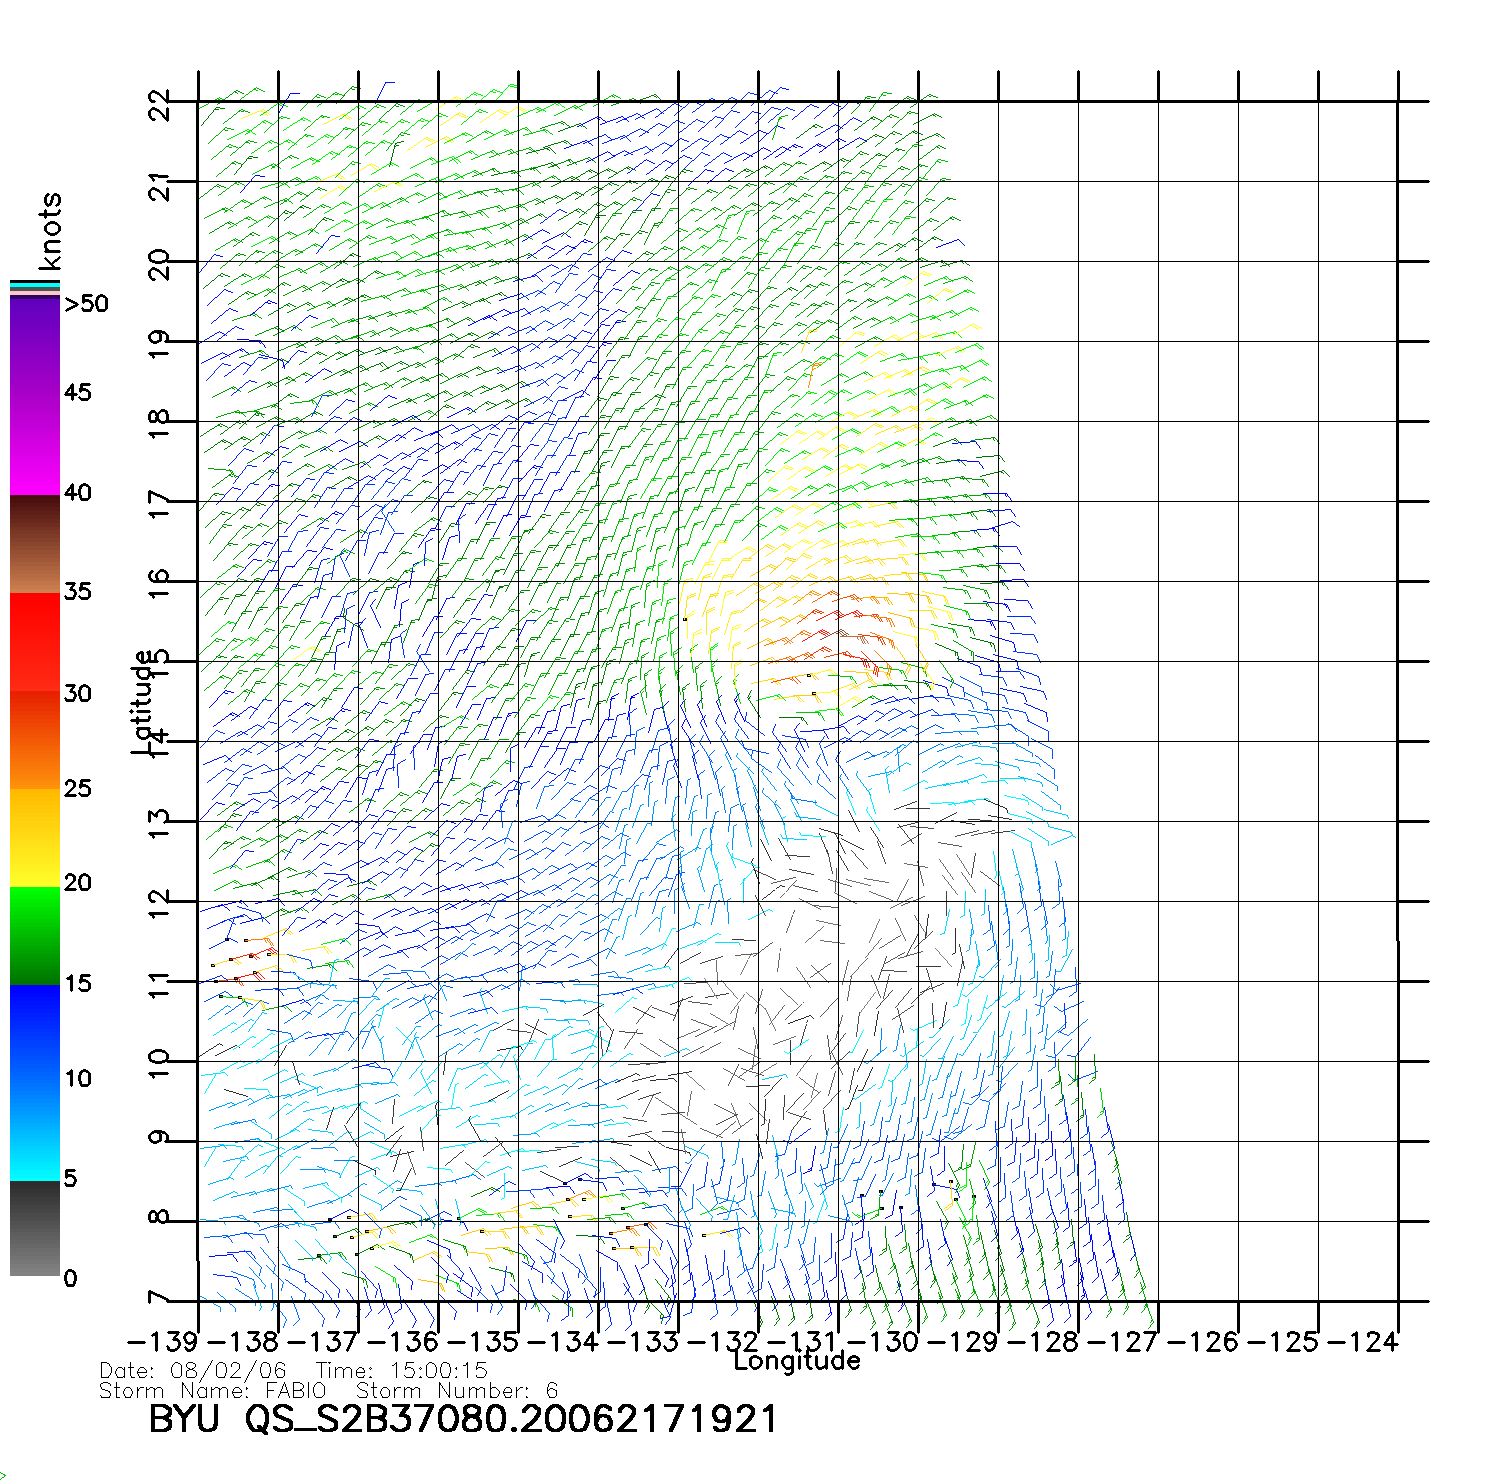The image size is (1500, 1480).
Task: Click the gray 0-5 knots legend segment
Action: (34, 1230)
